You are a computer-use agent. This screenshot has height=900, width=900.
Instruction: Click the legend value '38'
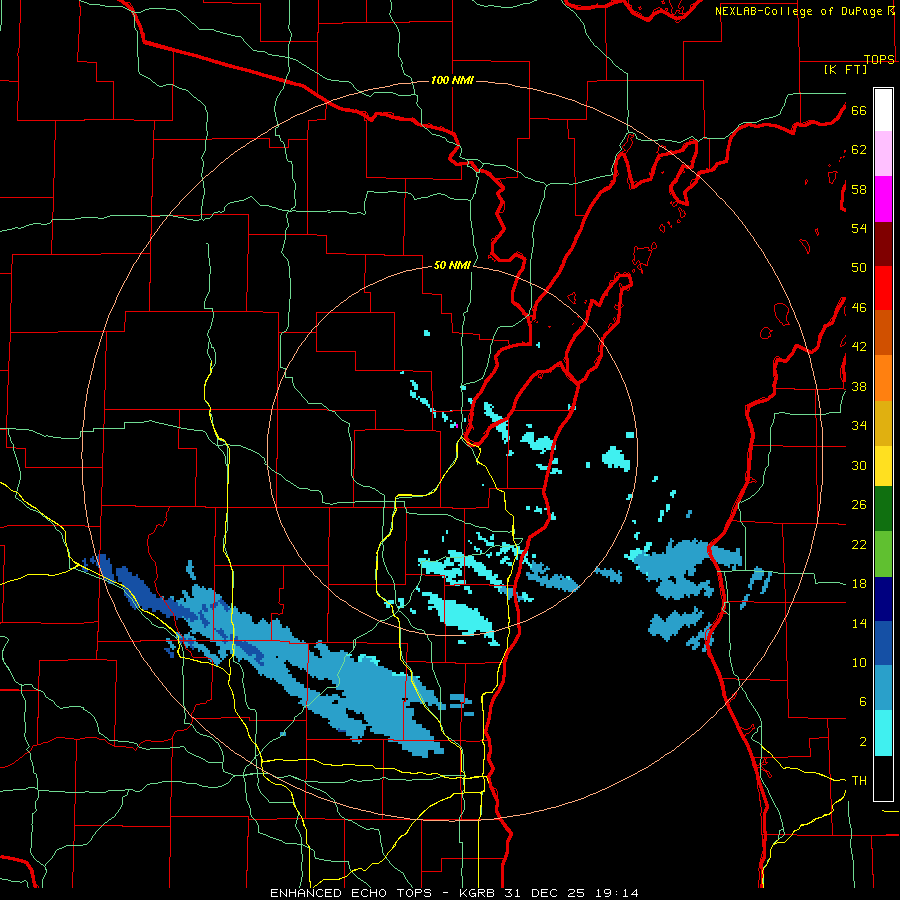(859, 386)
